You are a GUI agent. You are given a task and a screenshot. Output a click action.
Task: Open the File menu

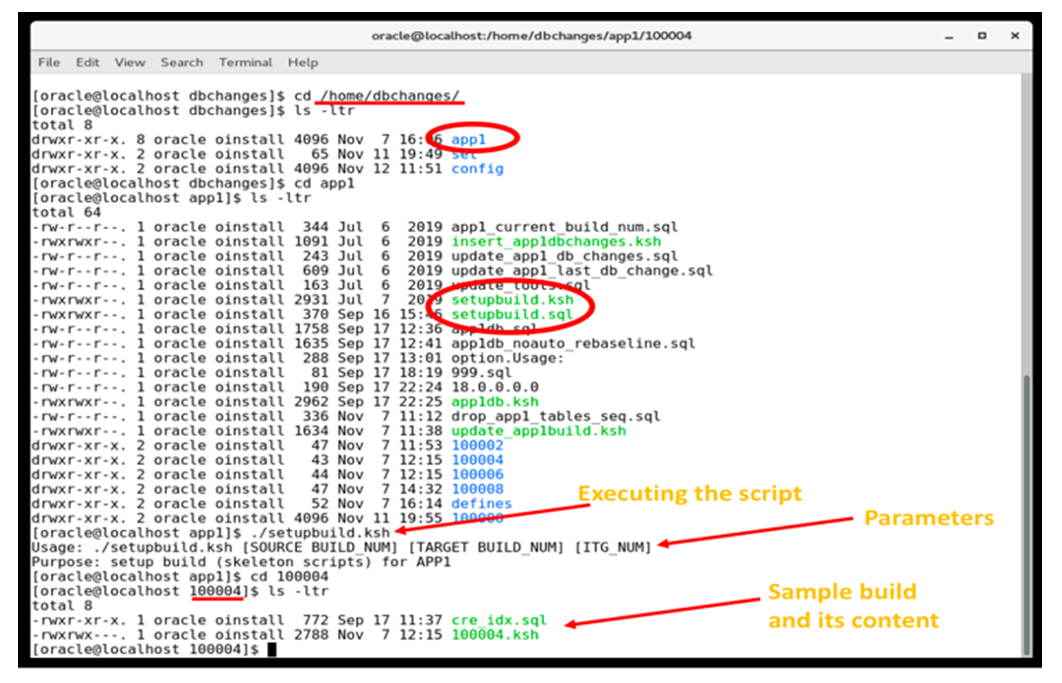point(49,62)
